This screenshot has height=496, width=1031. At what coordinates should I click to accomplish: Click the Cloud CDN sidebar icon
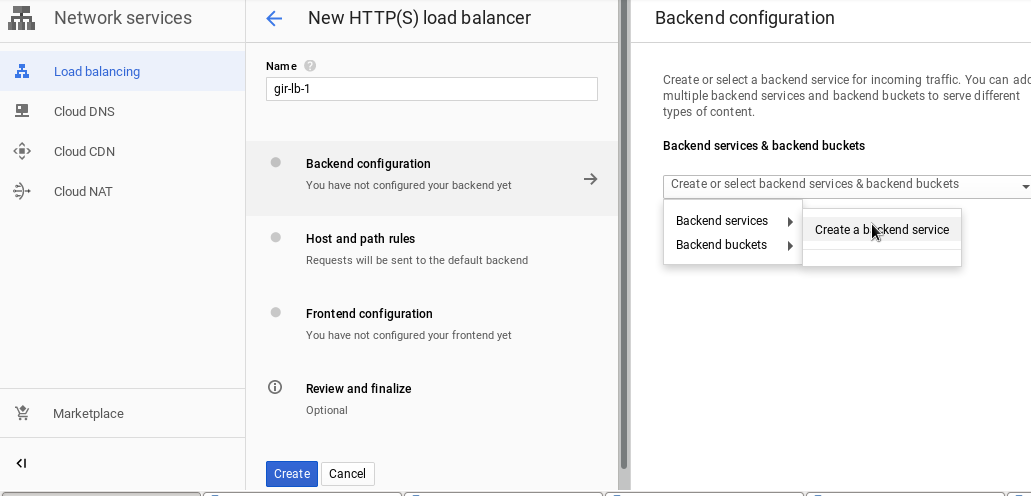[22, 152]
